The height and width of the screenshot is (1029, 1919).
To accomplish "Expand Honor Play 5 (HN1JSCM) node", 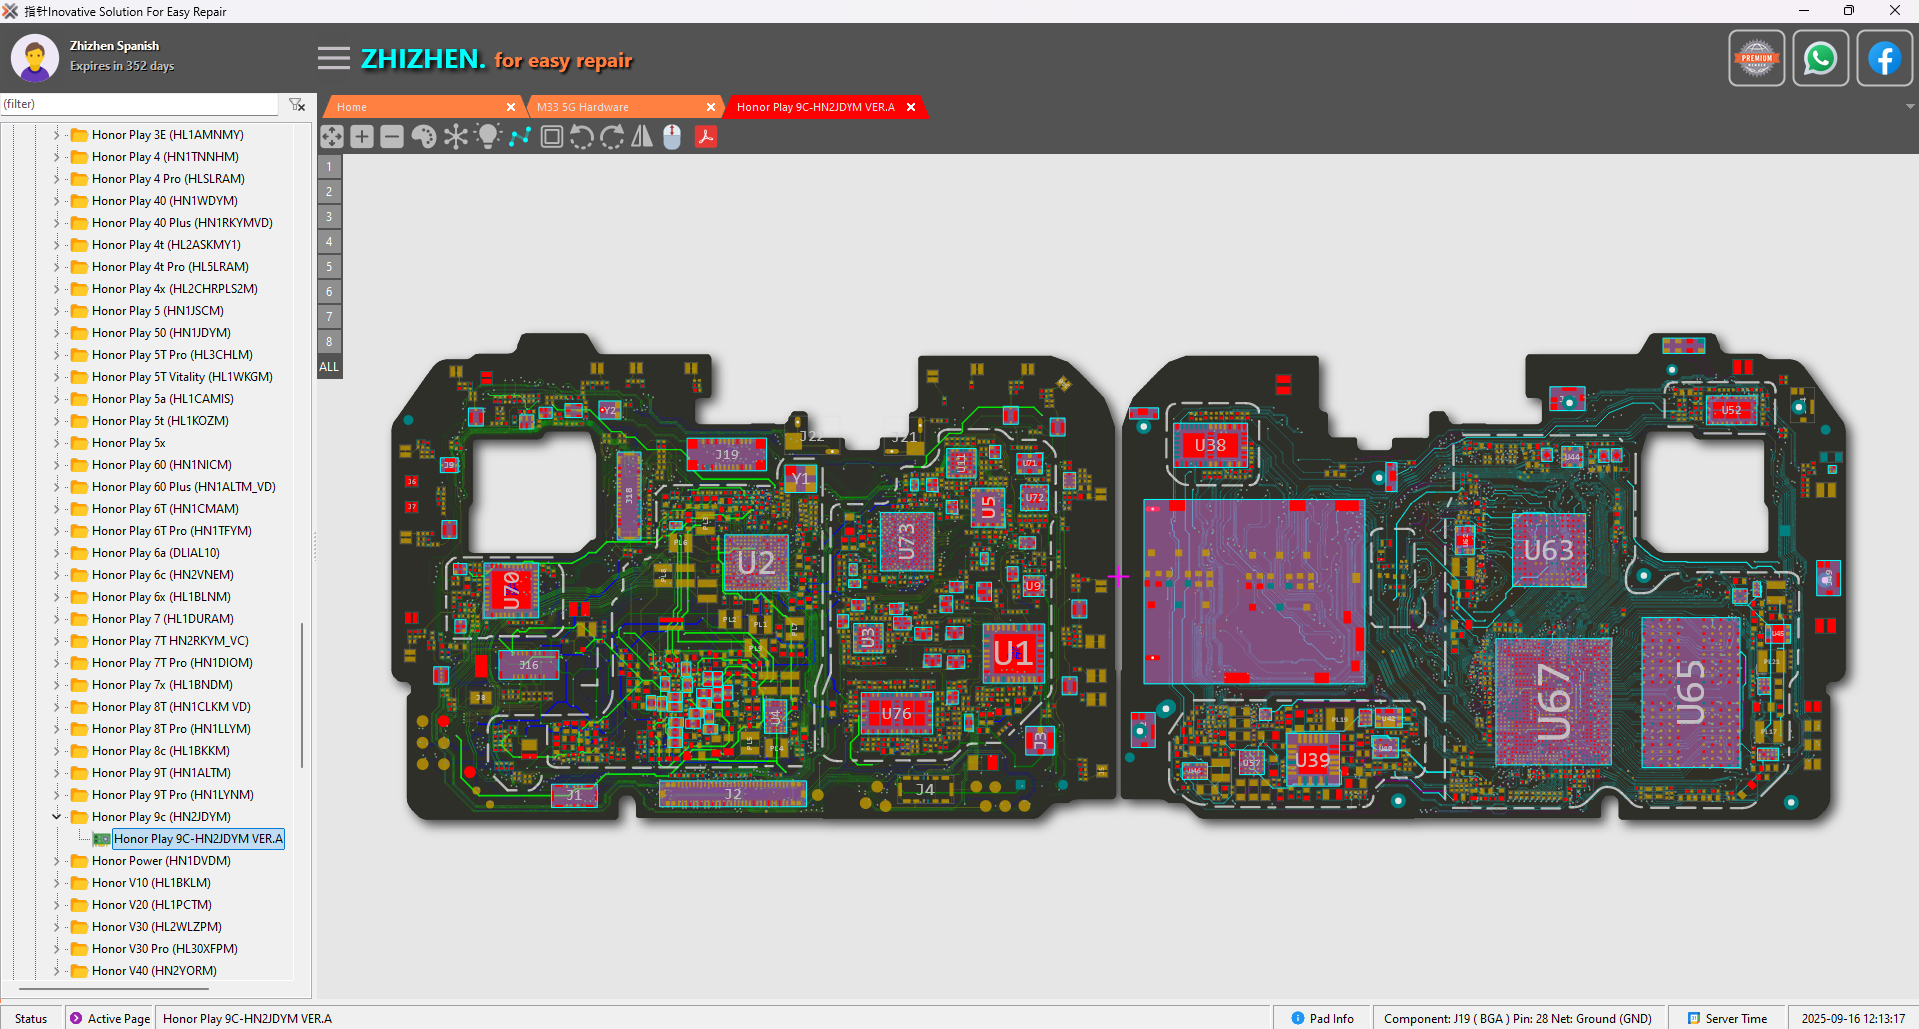I will [x=56, y=311].
